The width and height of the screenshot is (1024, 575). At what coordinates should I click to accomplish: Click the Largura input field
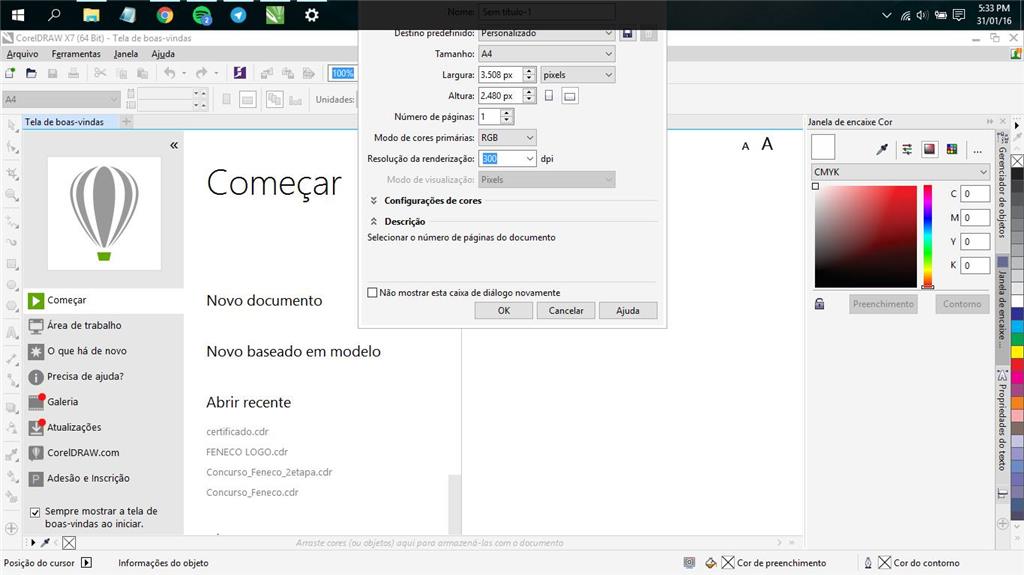click(x=501, y=74)
